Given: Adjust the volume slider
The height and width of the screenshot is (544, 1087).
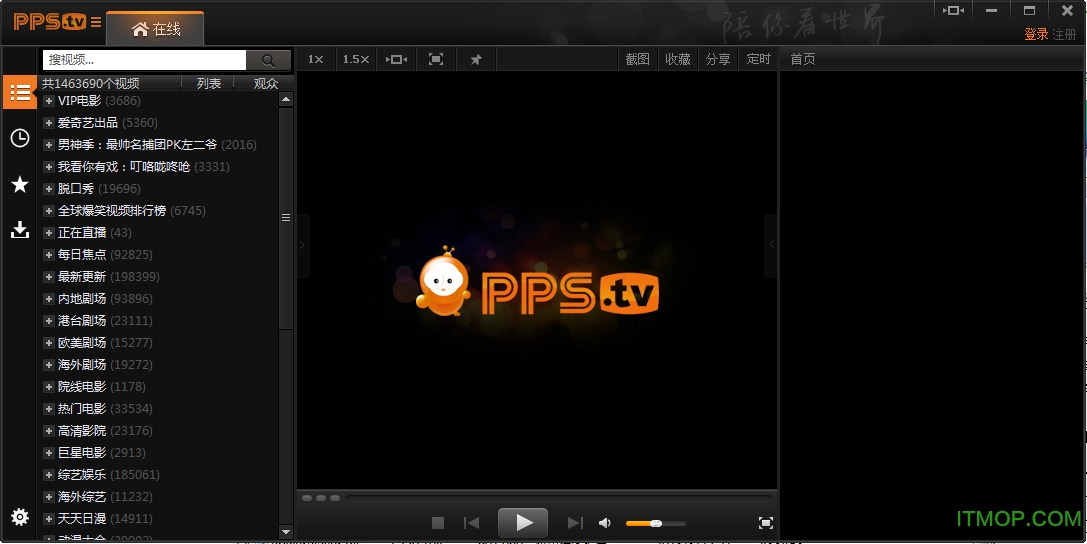Looking at the screenshot, I should pos(655,523).
